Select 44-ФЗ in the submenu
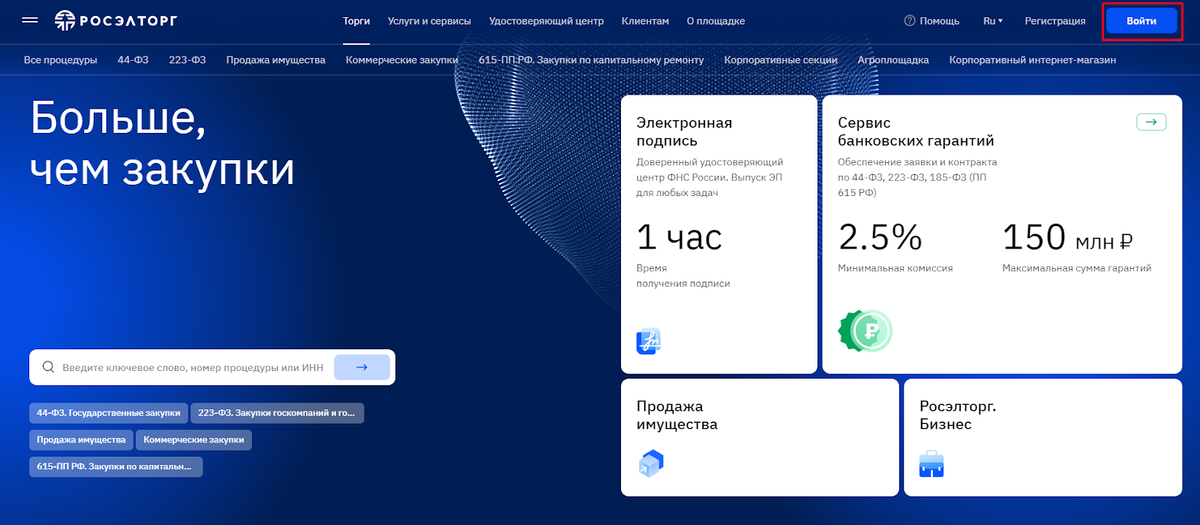Image resolution: width=1200 pixels, height=525 pixels. [133, 60]
